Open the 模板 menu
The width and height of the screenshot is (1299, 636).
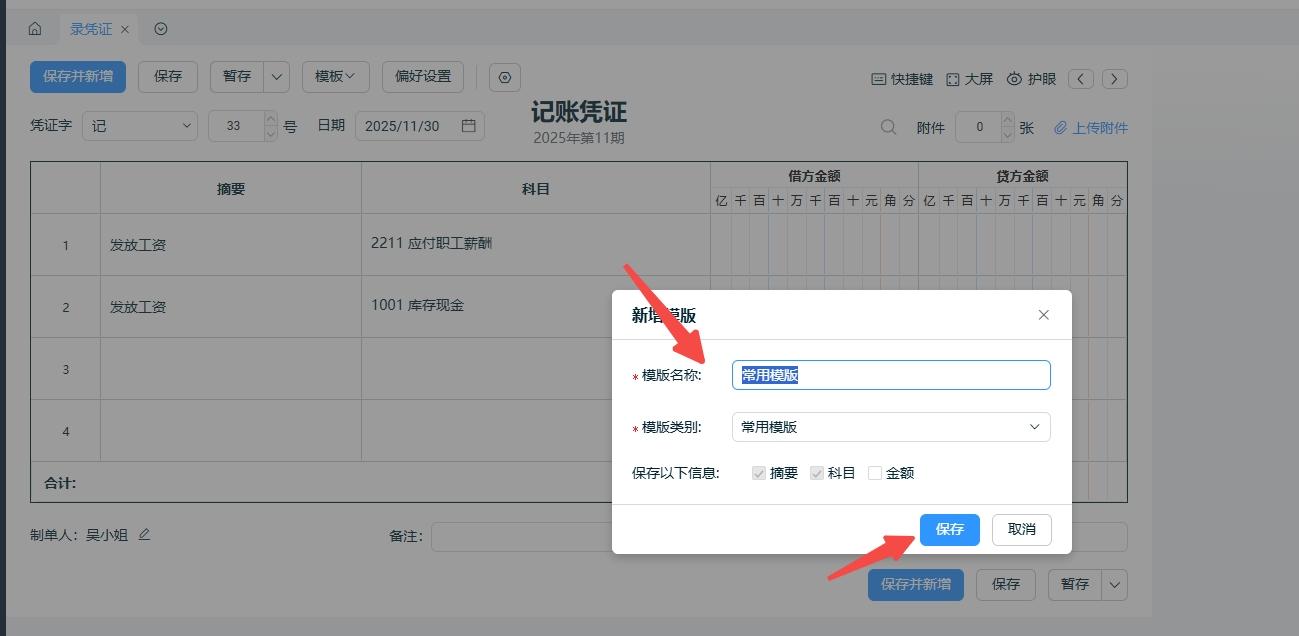coord(336,77)
